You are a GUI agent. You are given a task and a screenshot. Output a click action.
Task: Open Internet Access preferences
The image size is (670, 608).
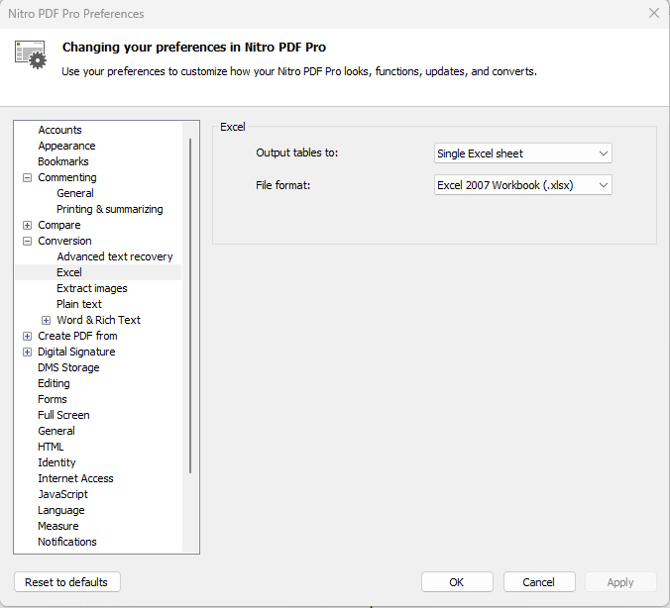[76, 479]
